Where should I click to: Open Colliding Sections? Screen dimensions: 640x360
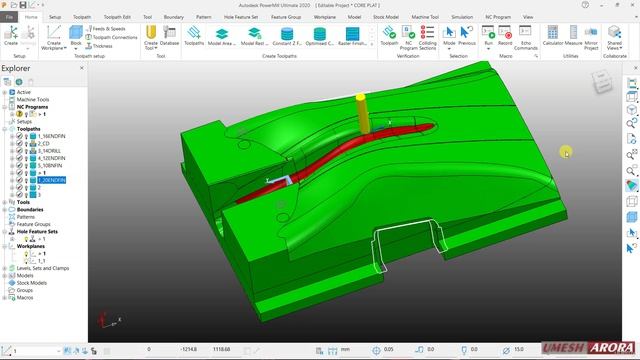(427, 37)
